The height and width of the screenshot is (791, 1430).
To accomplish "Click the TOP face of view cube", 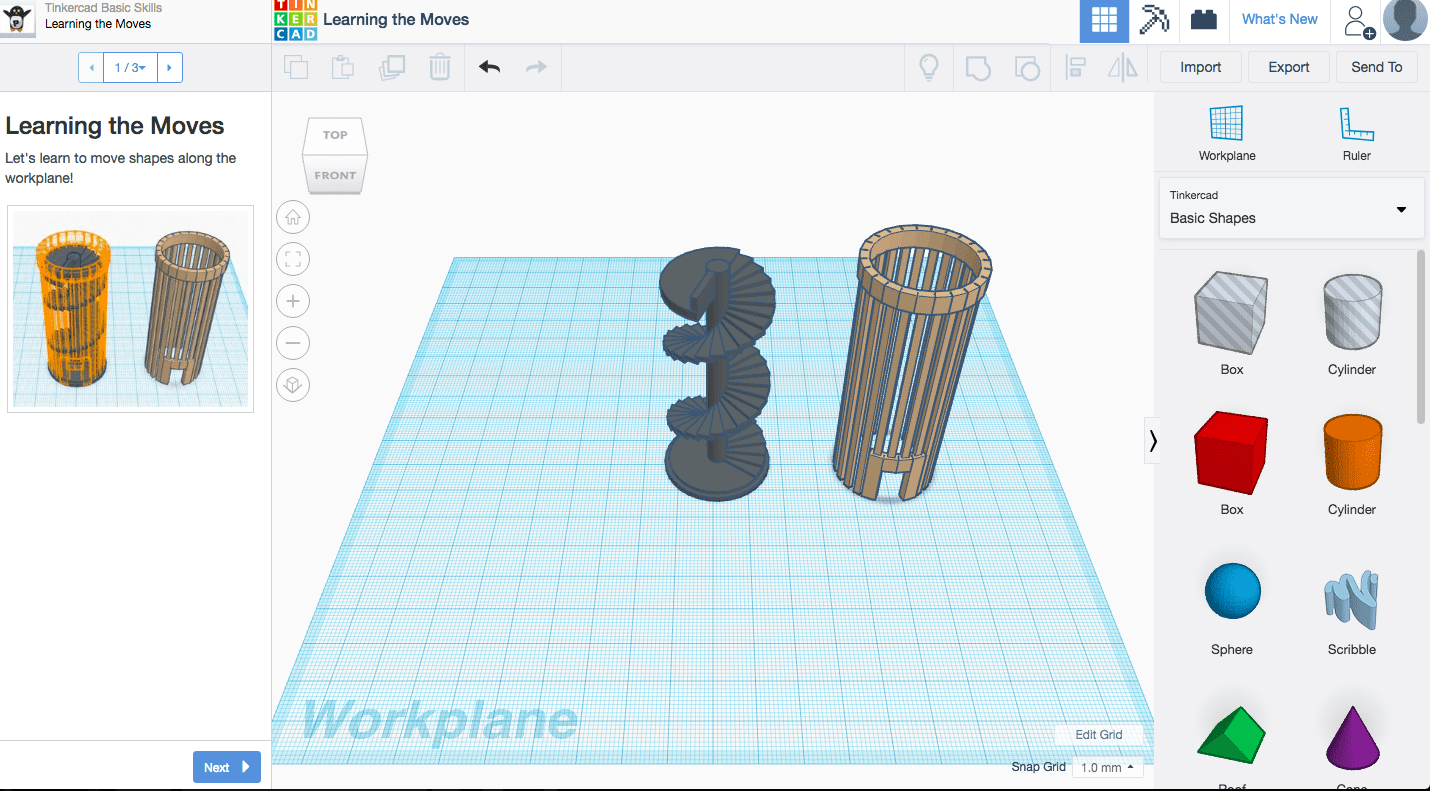I will pyautogui.click(x=335, y=135).
